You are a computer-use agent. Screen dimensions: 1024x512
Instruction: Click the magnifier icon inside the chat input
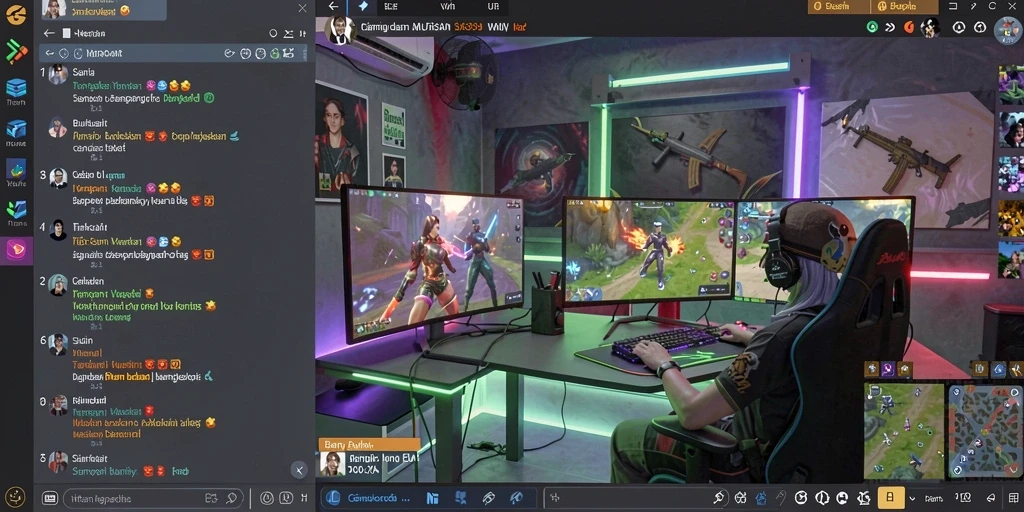click(231, 498)
